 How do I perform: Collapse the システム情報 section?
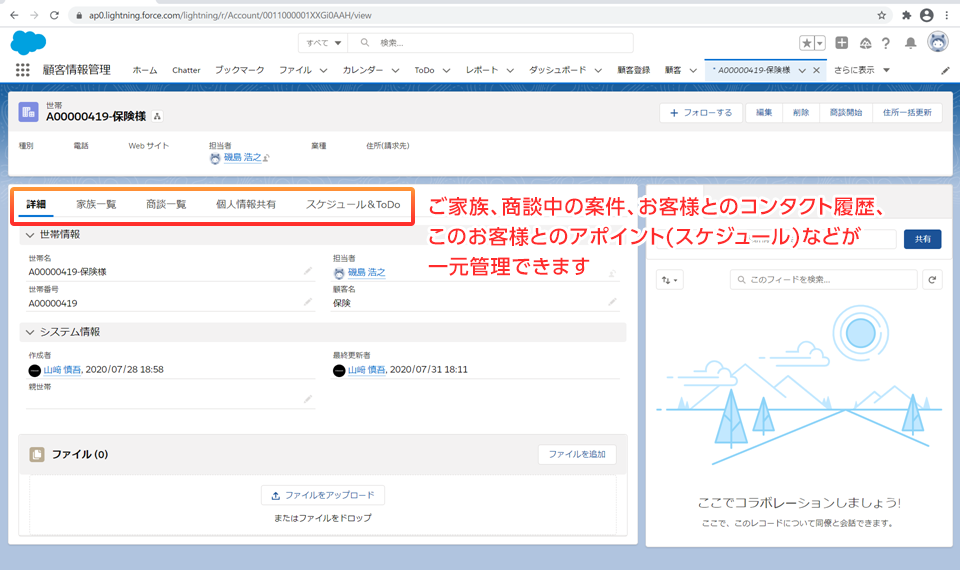(29, 332)
